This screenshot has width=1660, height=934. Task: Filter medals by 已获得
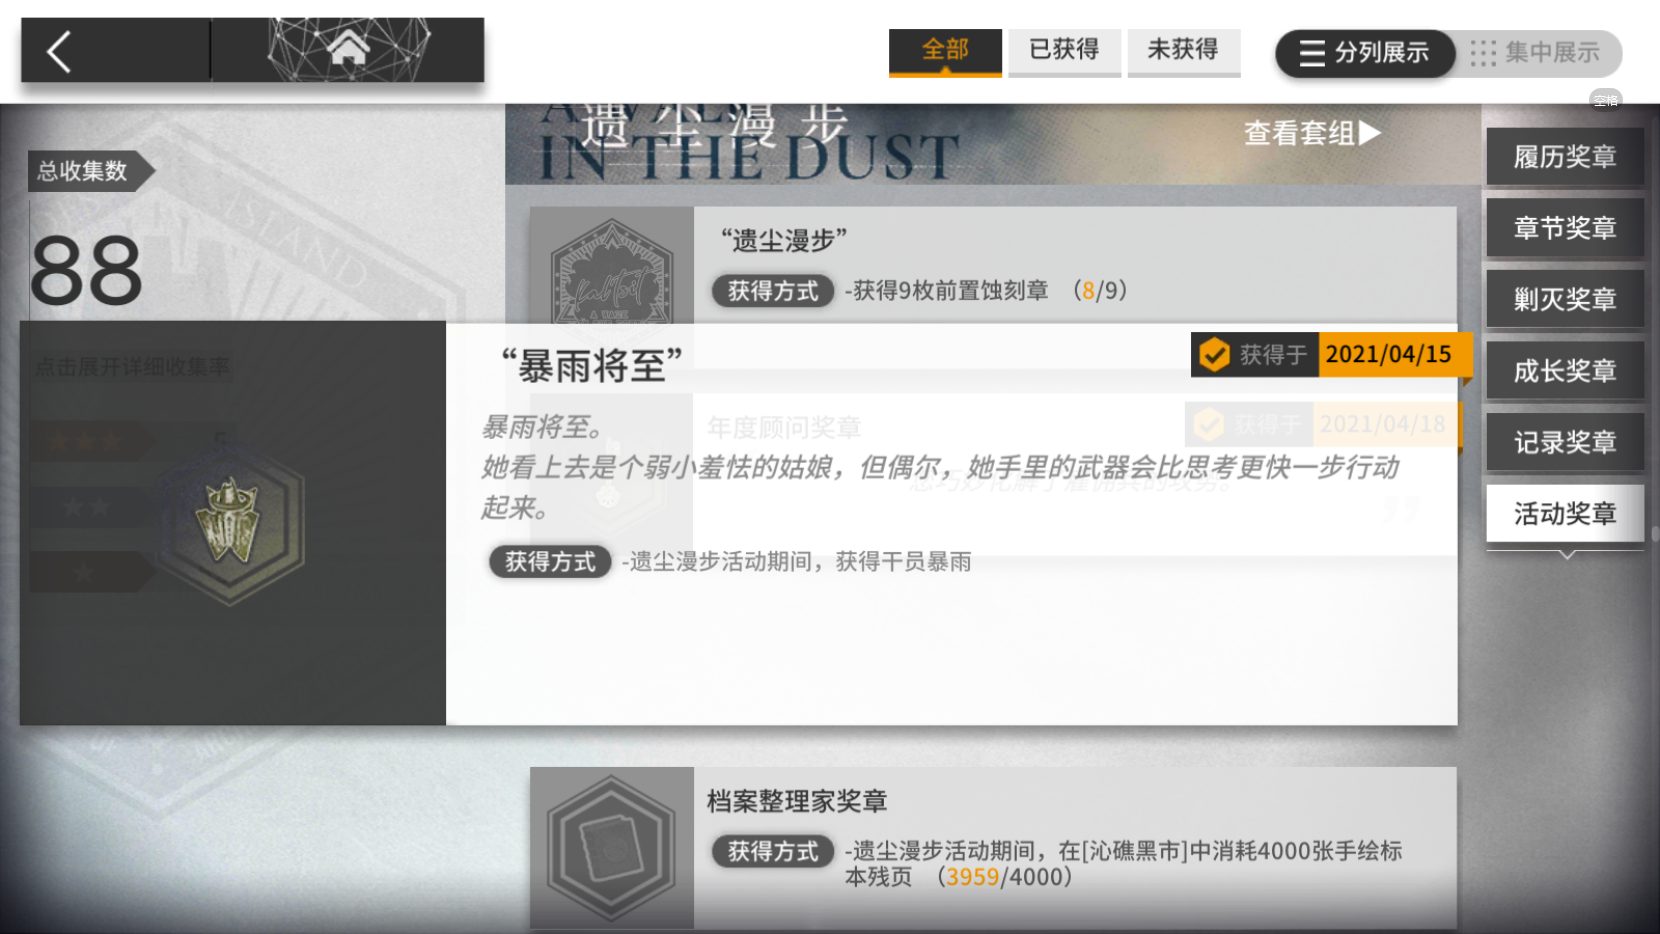1064,51
